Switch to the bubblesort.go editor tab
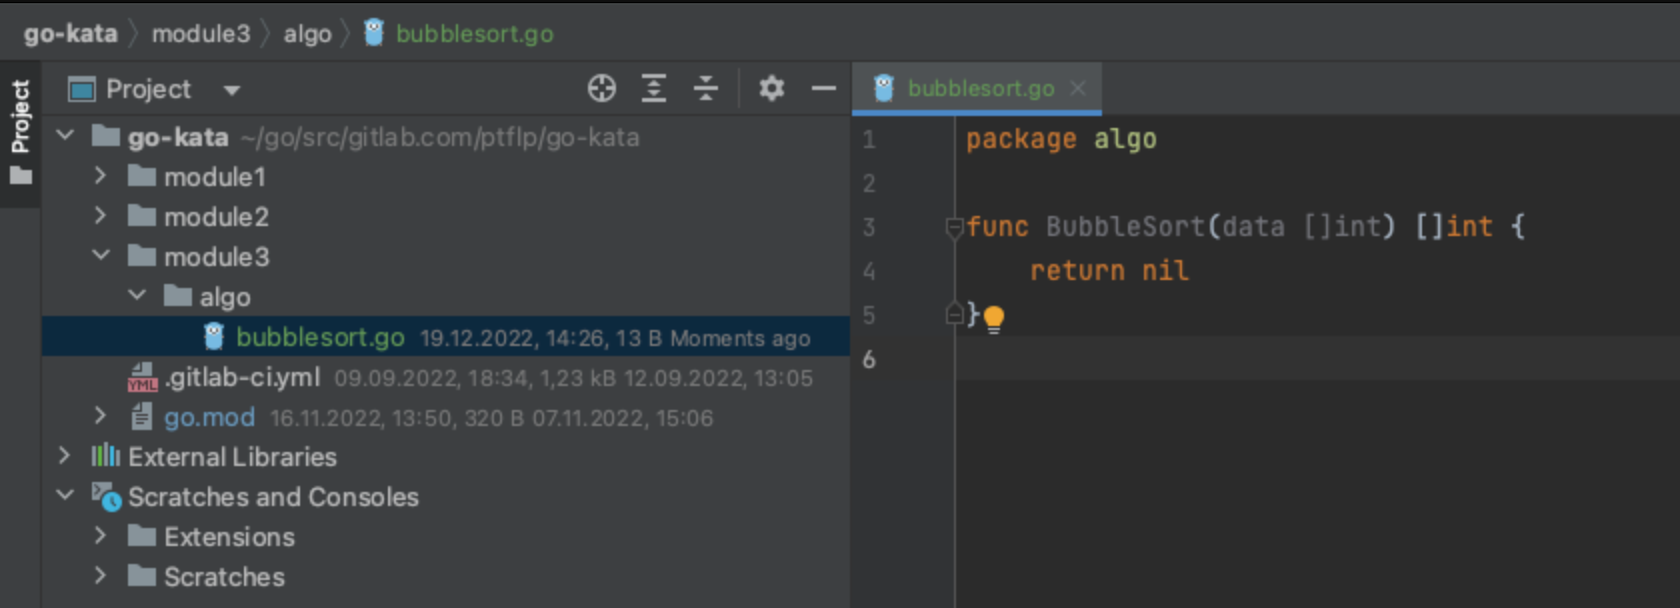This screenshot has width=1680, height=608. pyautogui.click(x=980, y=89)
